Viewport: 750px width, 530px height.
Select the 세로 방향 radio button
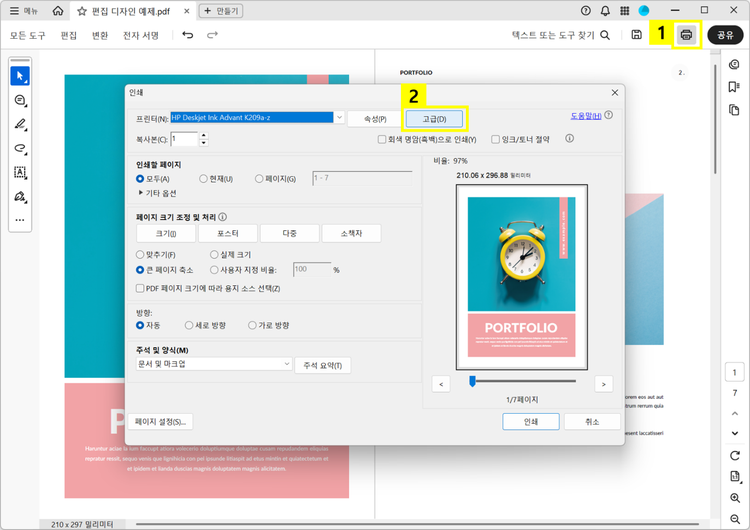[x=189, y=325]
